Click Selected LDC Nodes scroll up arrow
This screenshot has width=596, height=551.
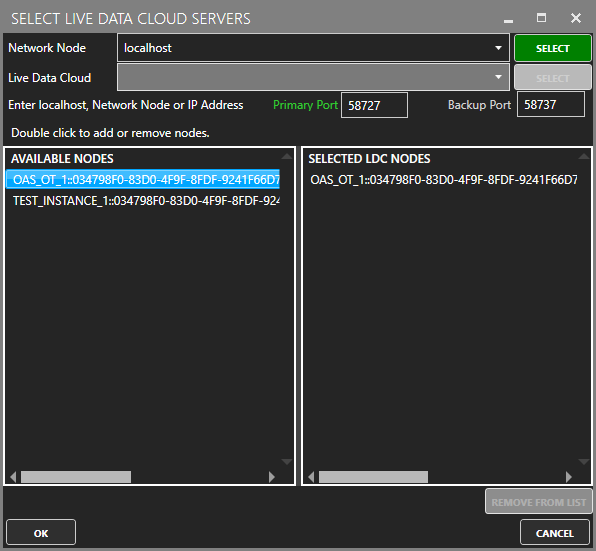click(x=584, y=156)
